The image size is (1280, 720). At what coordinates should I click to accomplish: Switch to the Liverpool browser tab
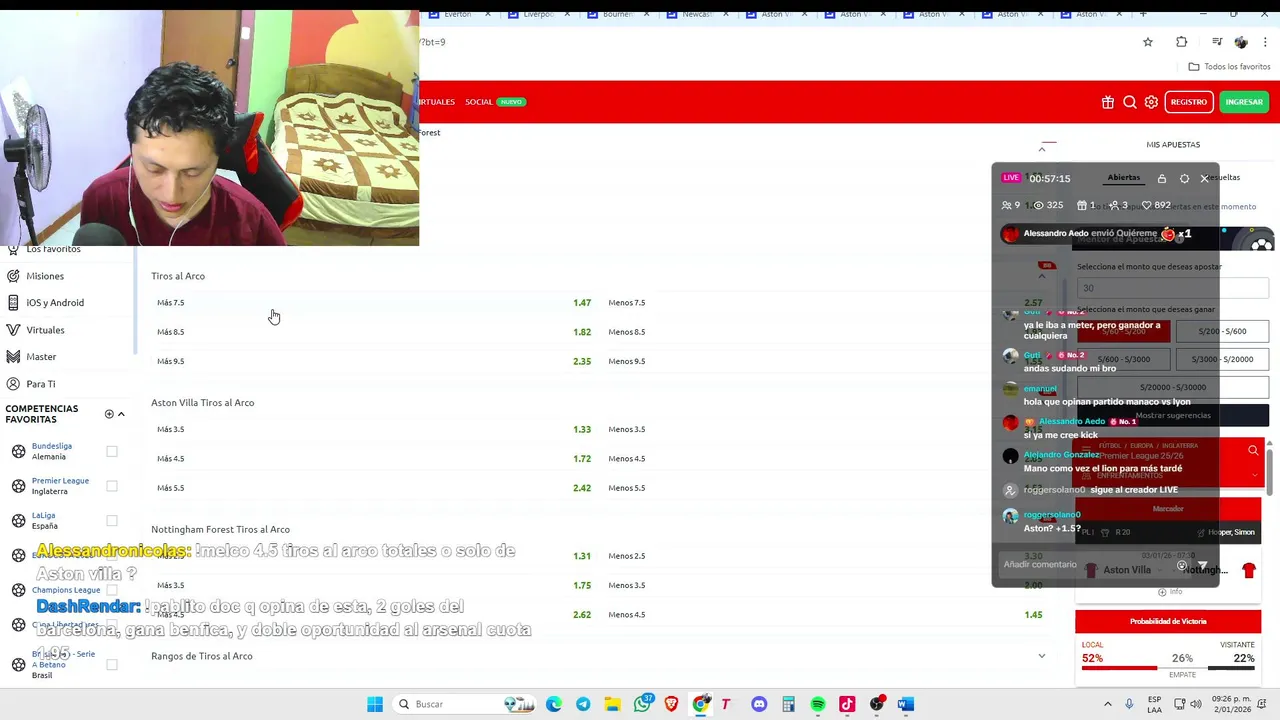pos(538,14)
